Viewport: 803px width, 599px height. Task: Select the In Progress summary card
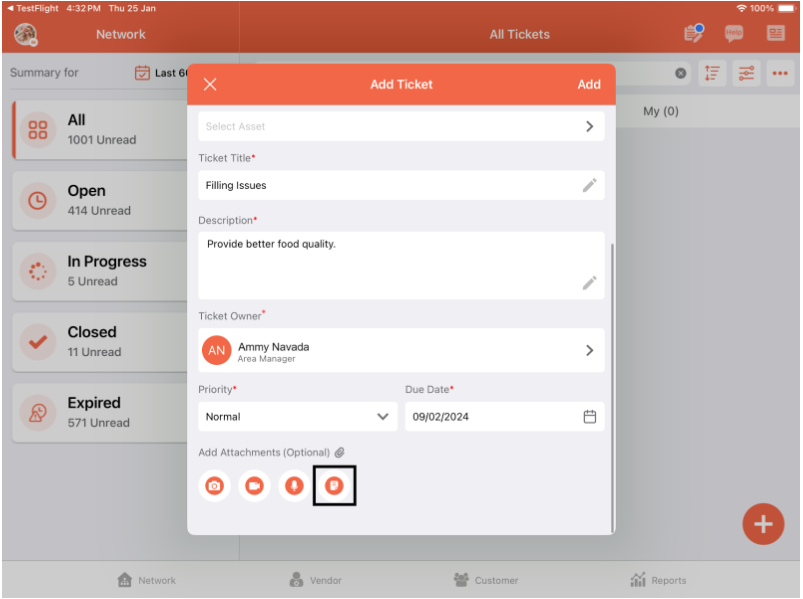coord(100,271)
